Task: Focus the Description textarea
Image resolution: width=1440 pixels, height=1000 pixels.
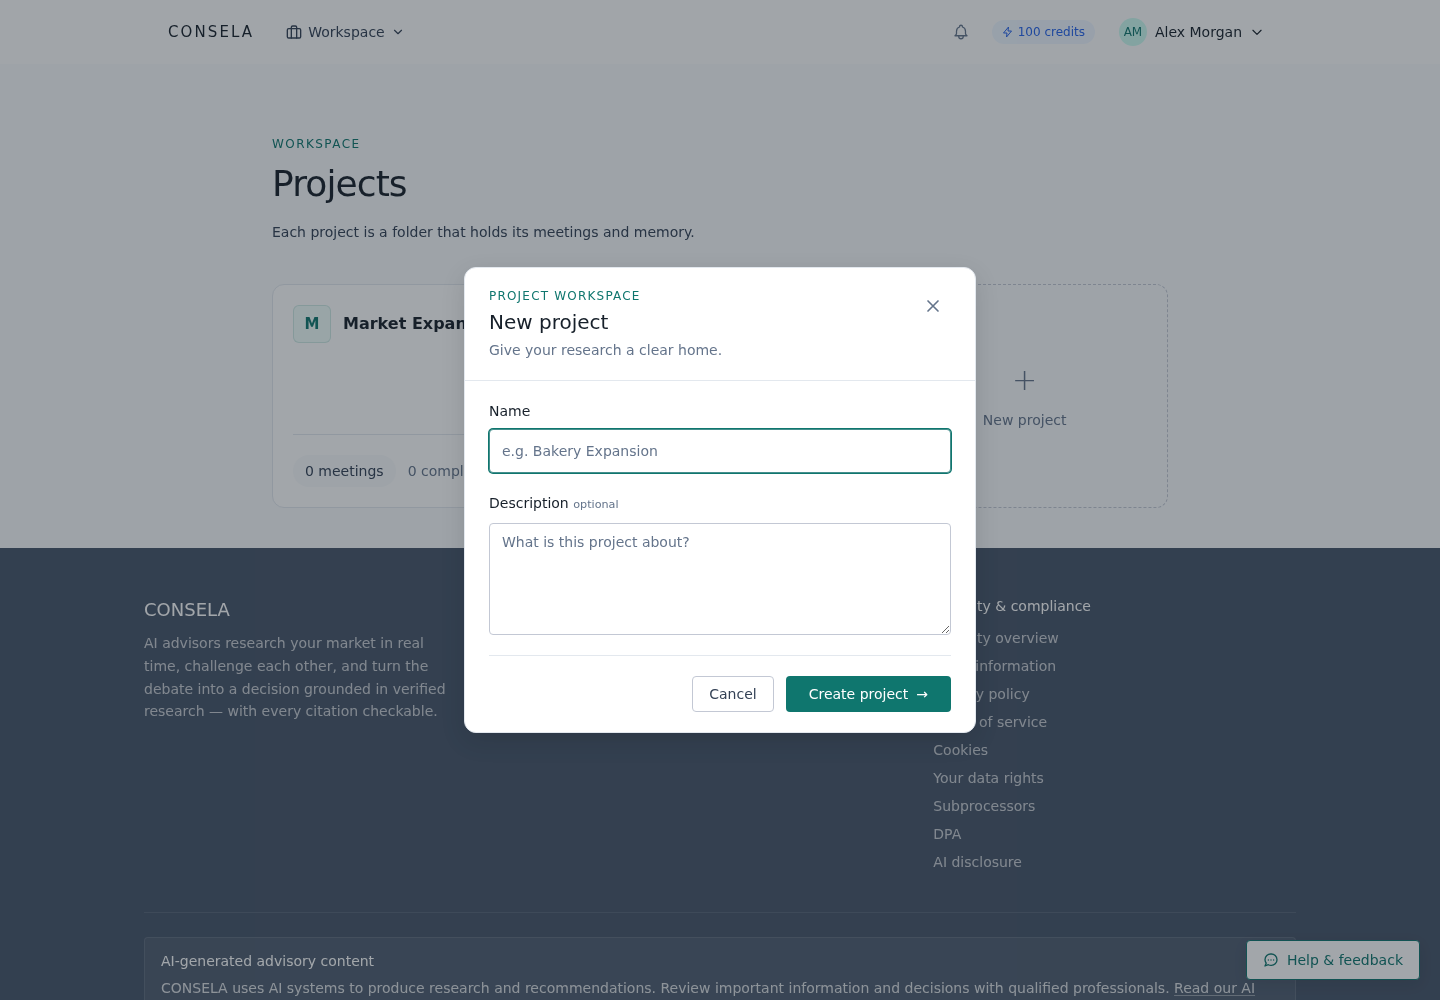Action: 720,579
